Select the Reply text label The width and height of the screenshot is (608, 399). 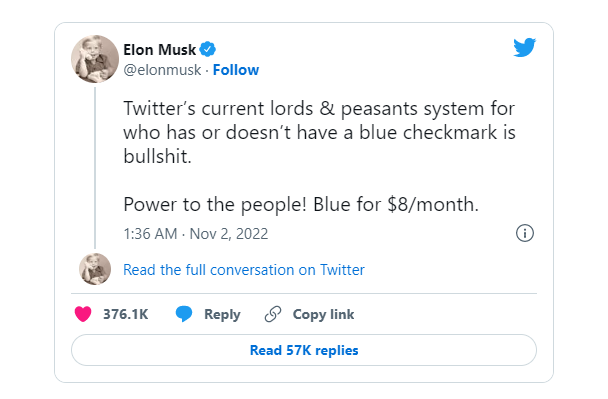pyautogui.click(x=222, y=314)
